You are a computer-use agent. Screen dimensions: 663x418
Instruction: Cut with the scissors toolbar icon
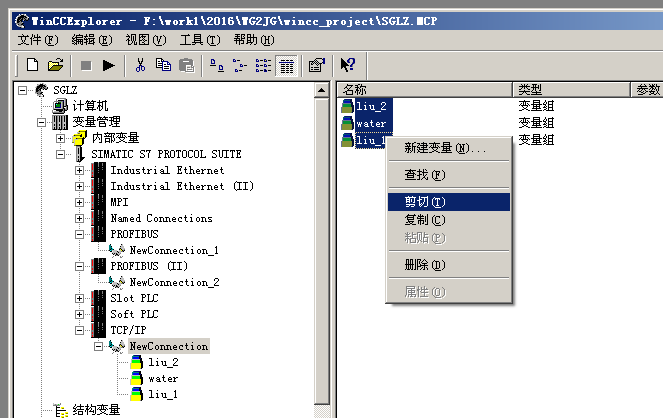(x=140, y=65)
